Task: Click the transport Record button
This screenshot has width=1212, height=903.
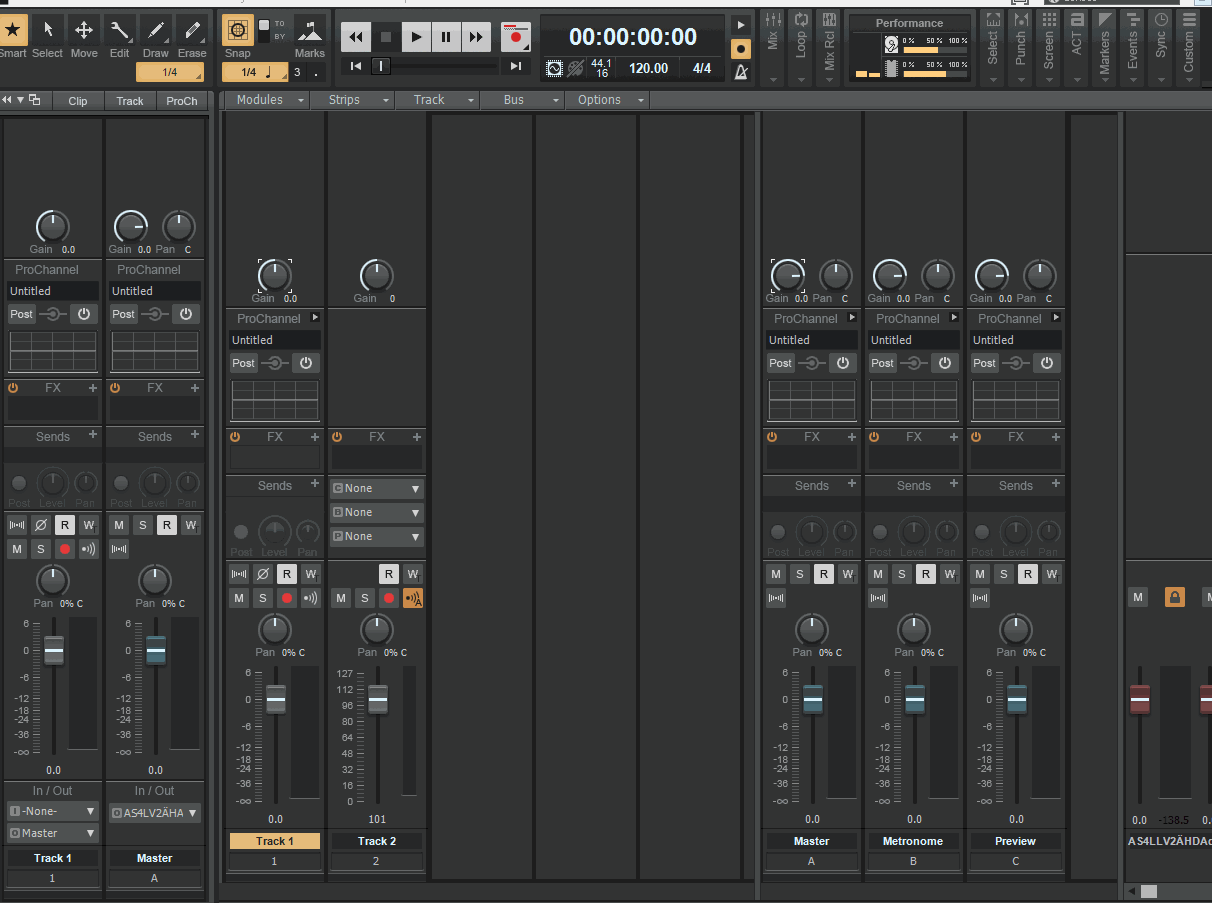Action: [x=517, y=37]
